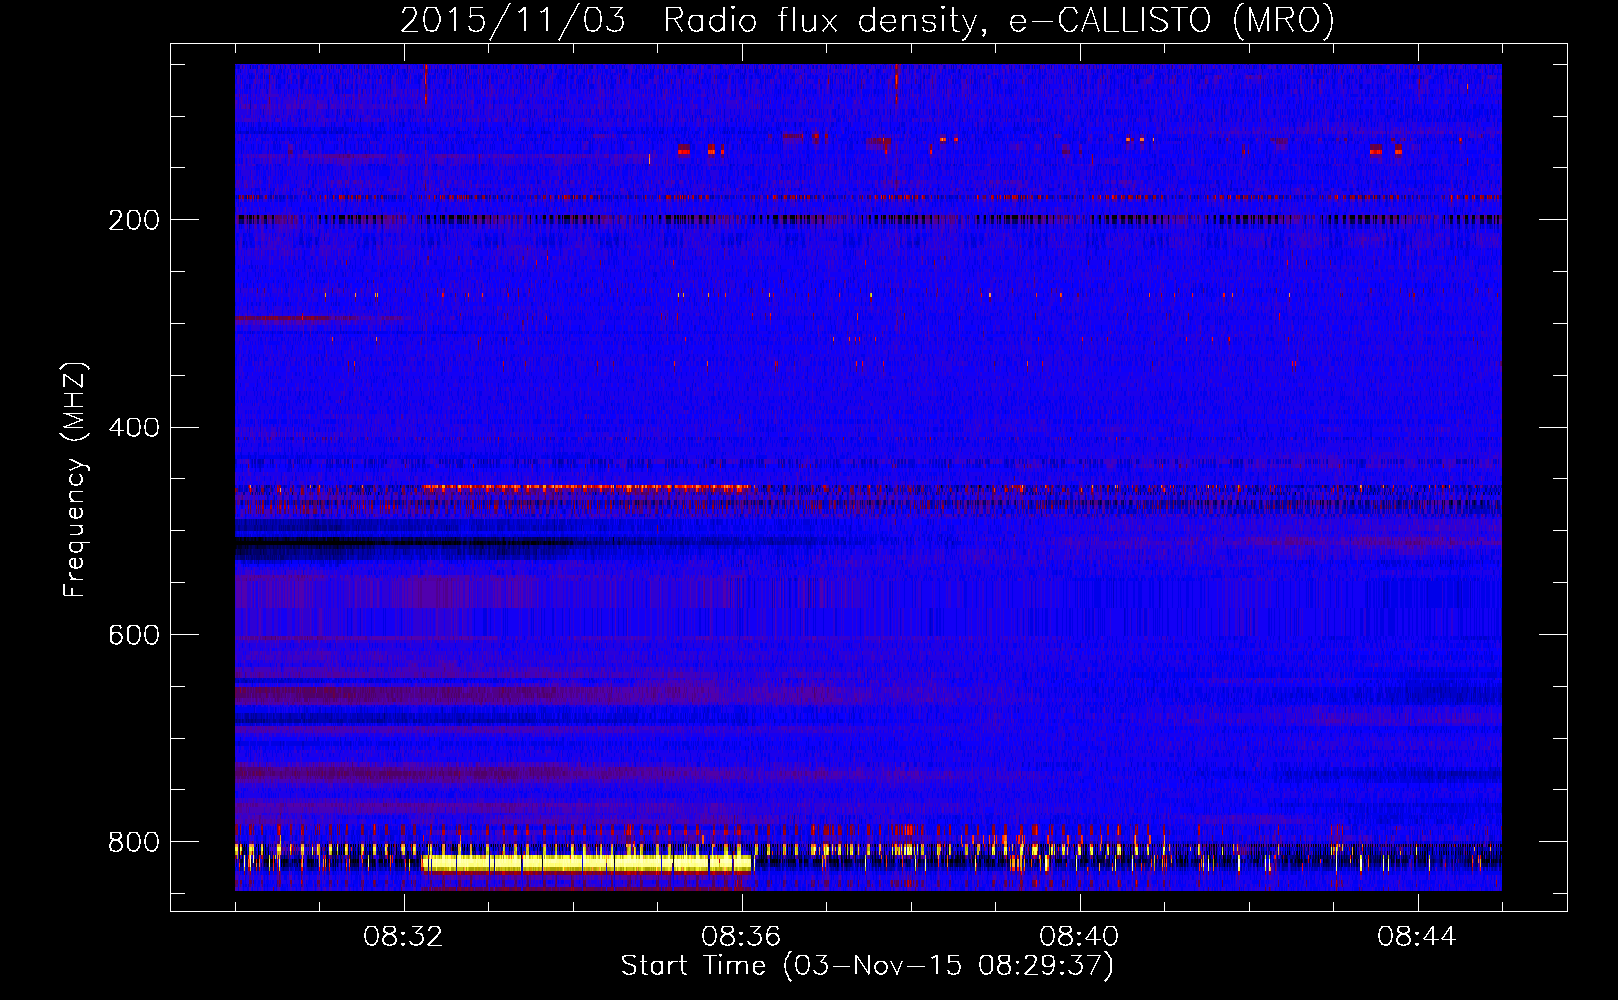Click the "Frequency (MHZ)" axis label

(x=75, y=480)
